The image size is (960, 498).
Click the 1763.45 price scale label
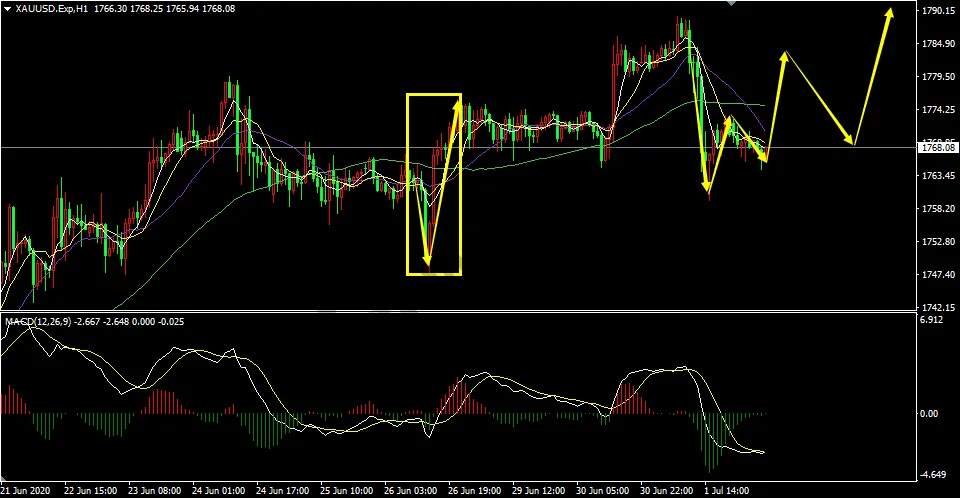pyautogui.click(x=938, y=176)
